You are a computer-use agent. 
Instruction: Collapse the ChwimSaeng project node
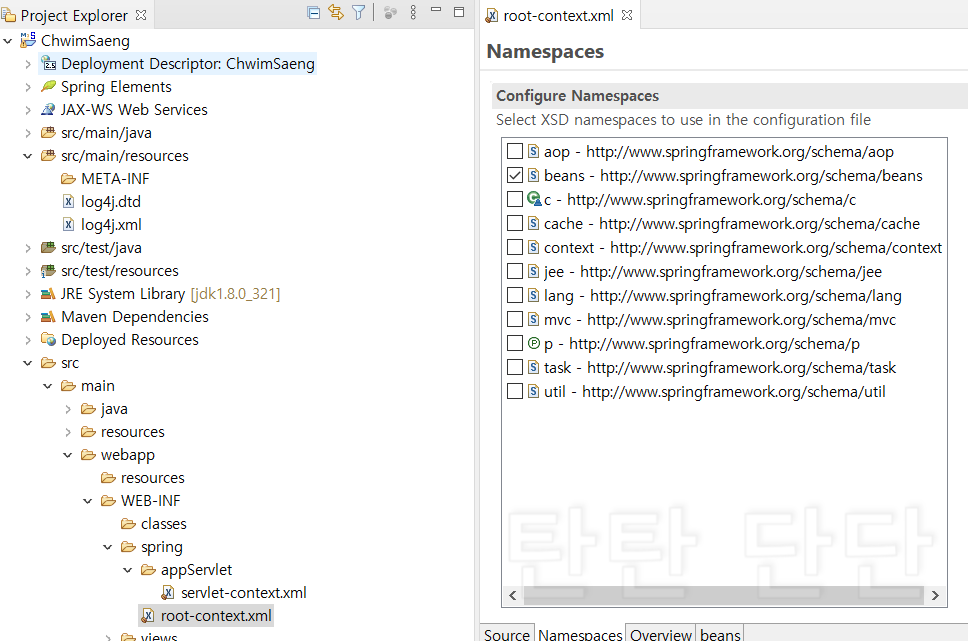8,41
